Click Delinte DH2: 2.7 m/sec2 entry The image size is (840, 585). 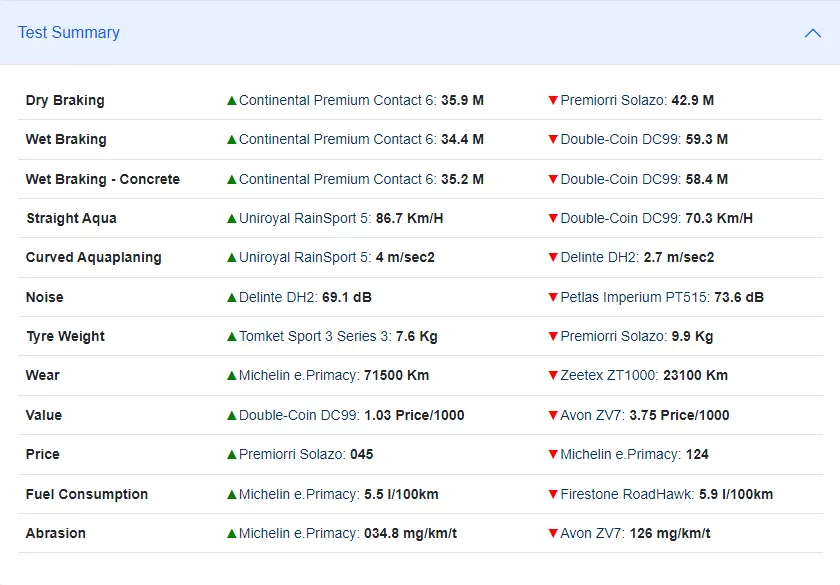(x=637, y=257)
